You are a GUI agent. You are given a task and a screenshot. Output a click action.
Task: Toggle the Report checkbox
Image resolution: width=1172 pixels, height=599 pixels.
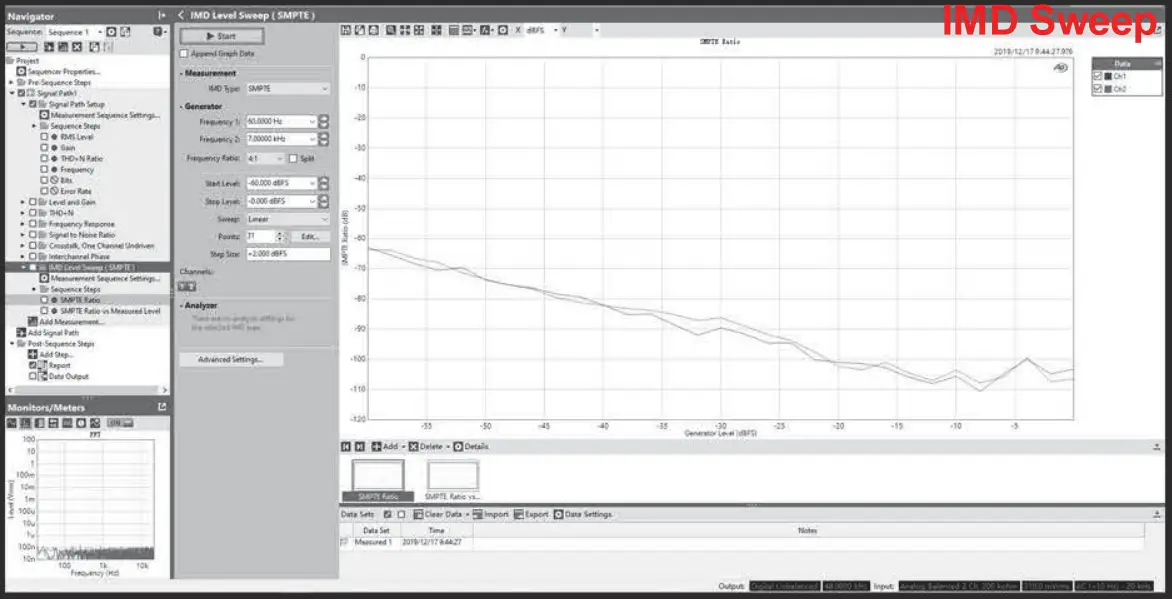[x=33, y=366]
